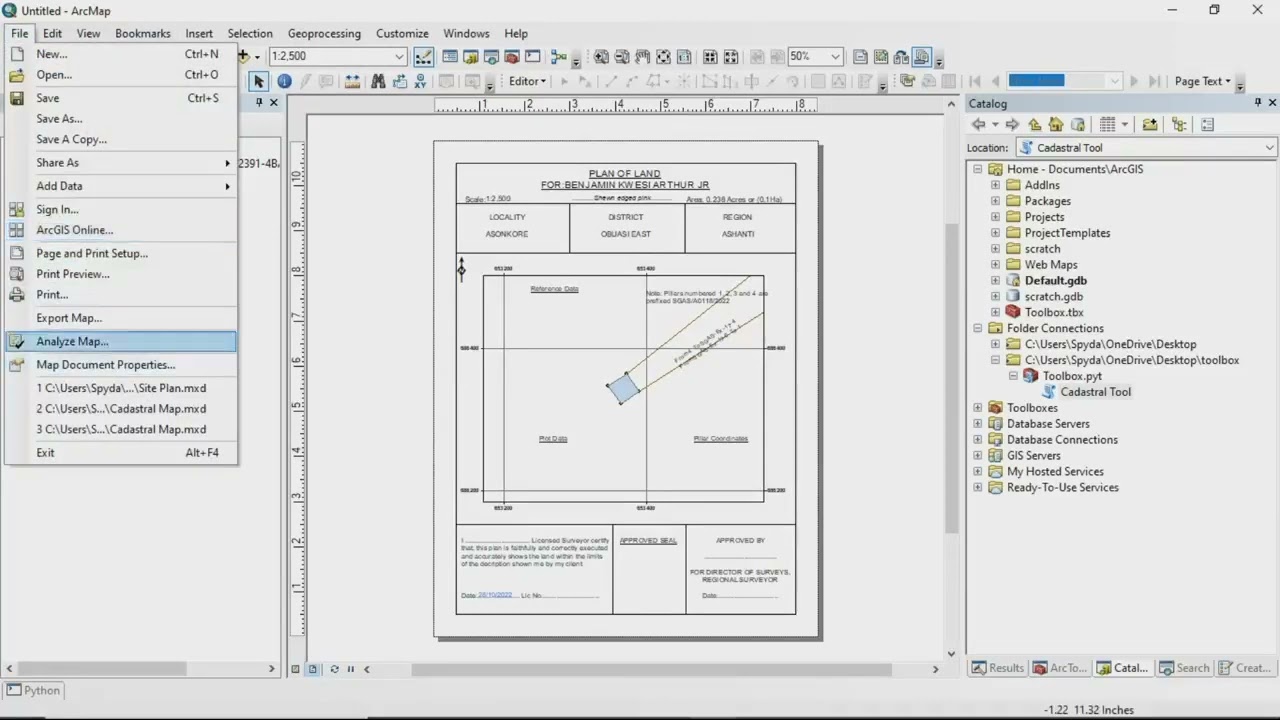Expand the GIS Servers node
Screen dimensions: 1280x720
click(x=978, y=456)
